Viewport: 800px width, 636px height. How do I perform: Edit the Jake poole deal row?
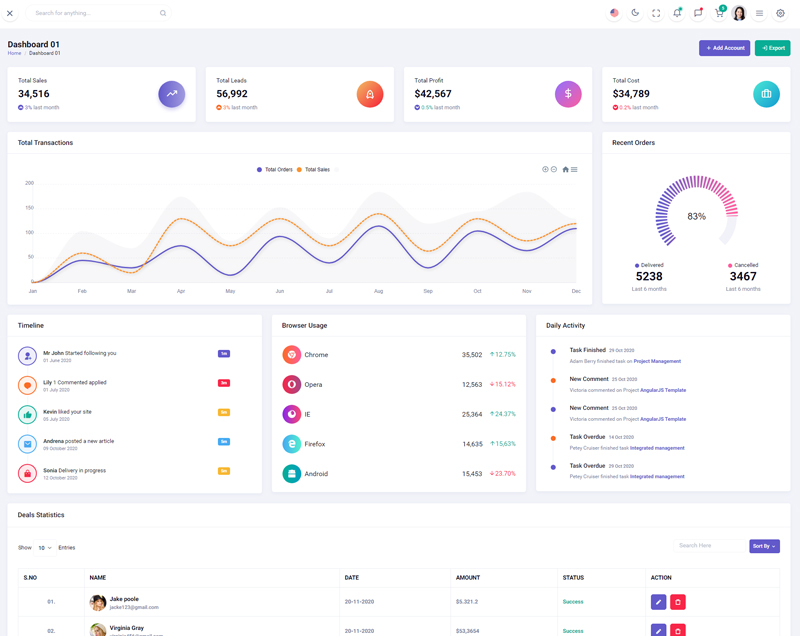tap(658, 602)
